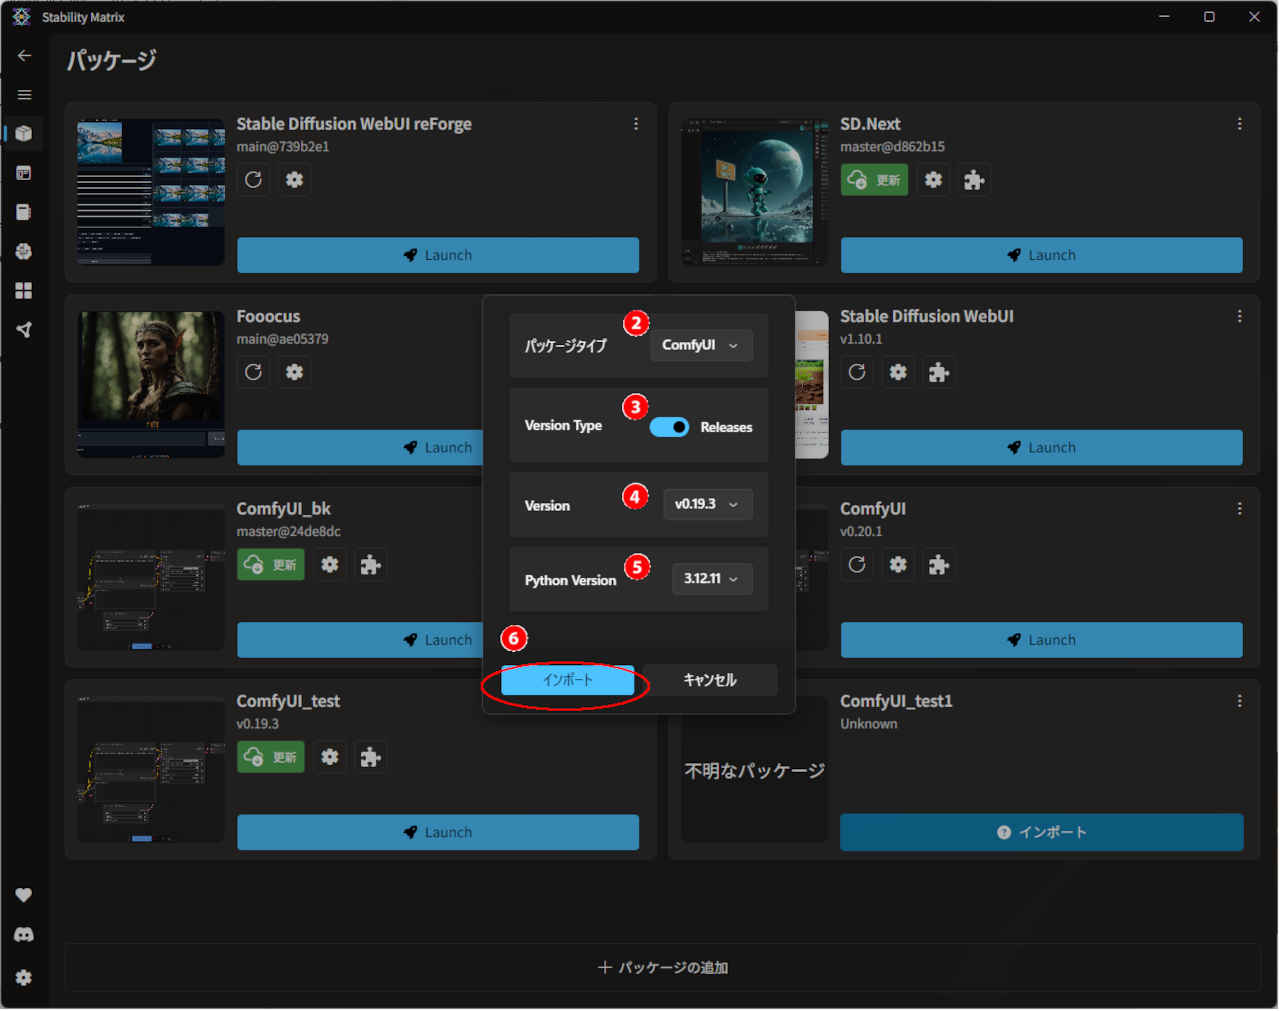Open extensions for Stable Diffusion WebUI v1.10.1
This screenshot has height=1011, width=1280.
(938, 372)
